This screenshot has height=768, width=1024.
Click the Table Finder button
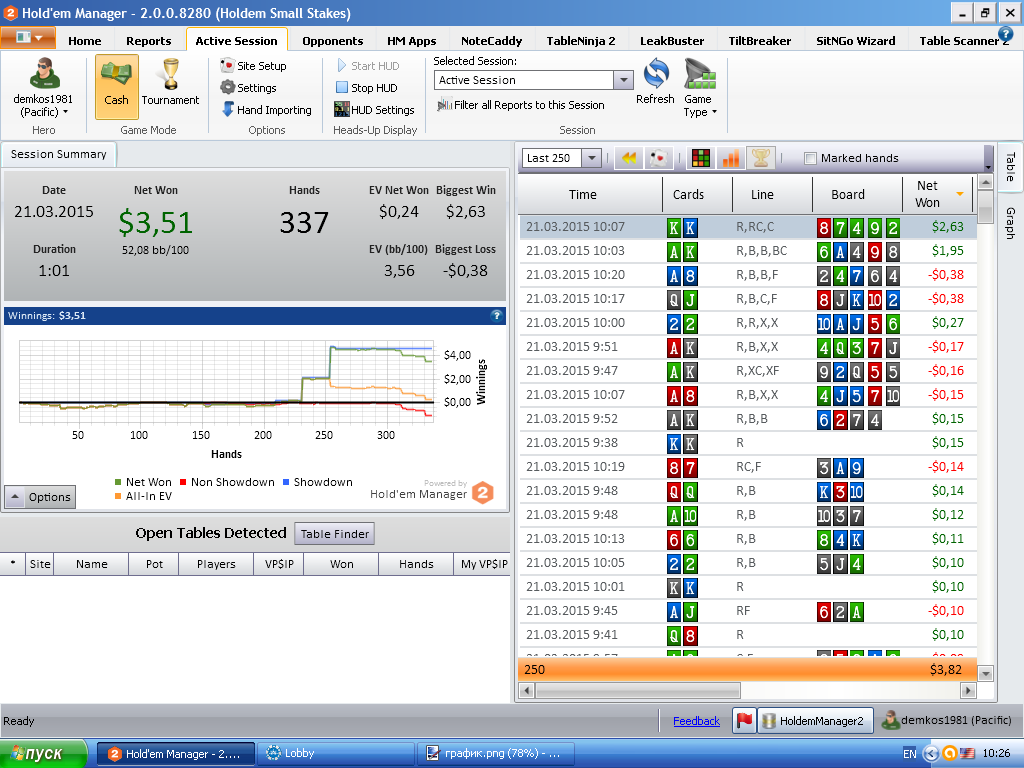[x=334, y=534]
